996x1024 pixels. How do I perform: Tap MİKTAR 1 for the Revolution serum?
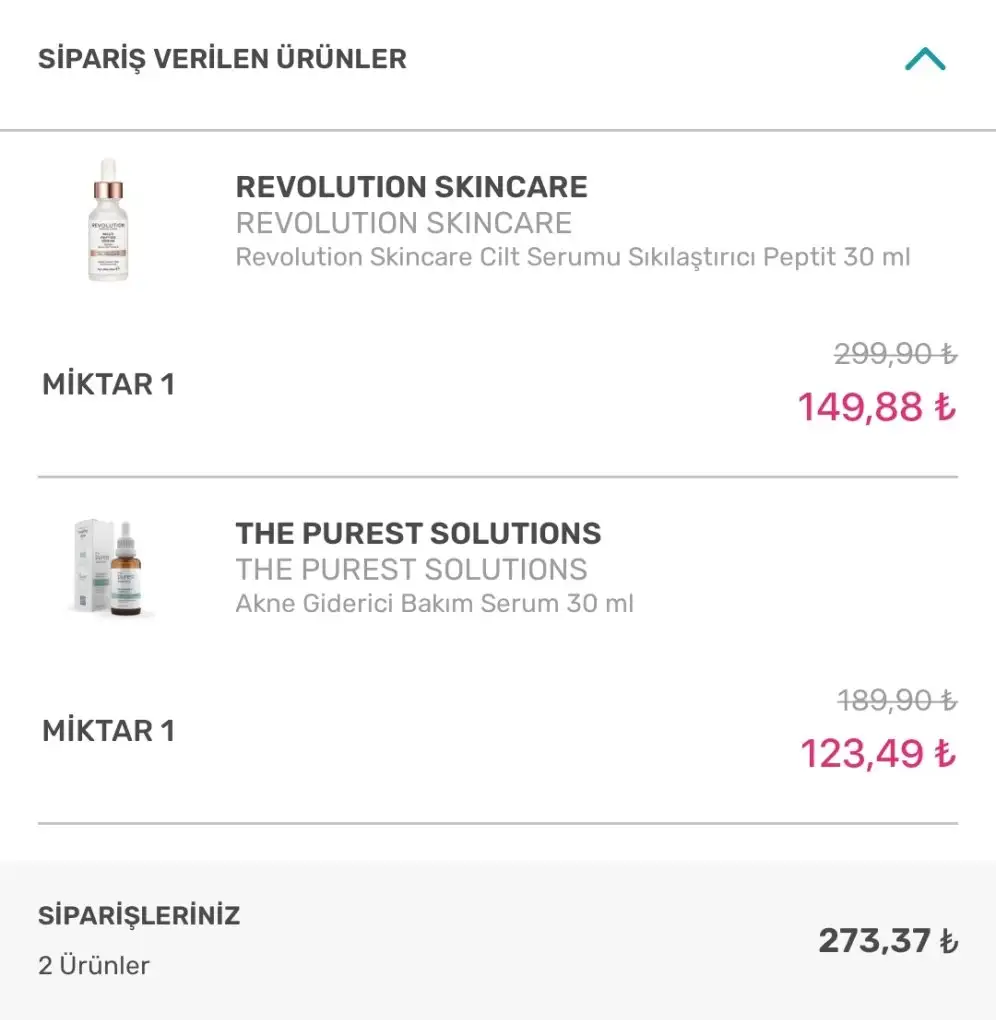point(108,385)
